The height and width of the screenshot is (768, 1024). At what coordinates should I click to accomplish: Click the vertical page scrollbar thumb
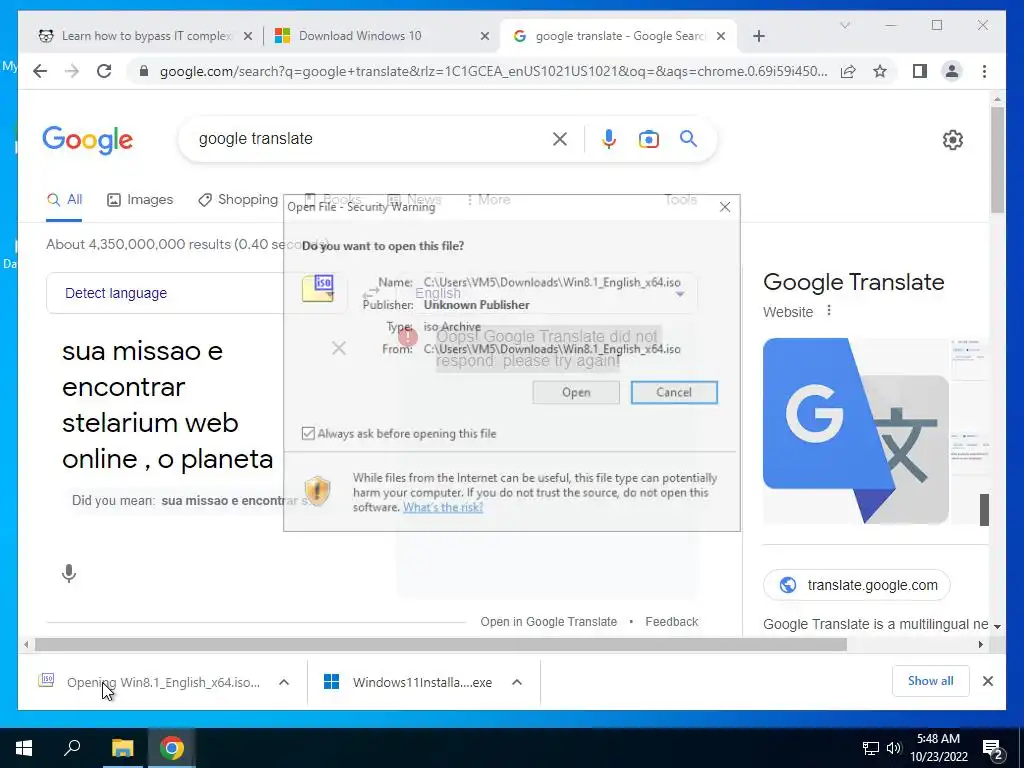997,159
